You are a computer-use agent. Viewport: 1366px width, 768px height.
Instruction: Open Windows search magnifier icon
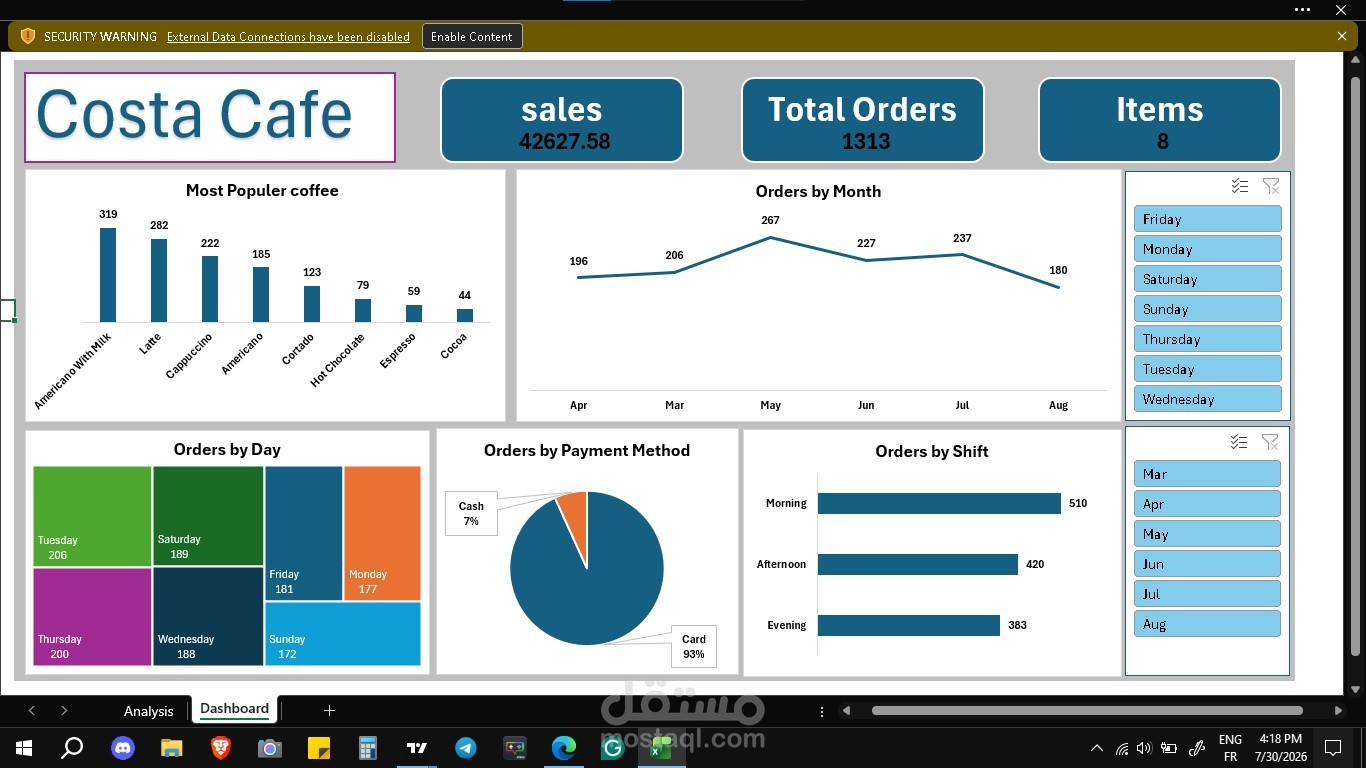click(x=72, y=747)
